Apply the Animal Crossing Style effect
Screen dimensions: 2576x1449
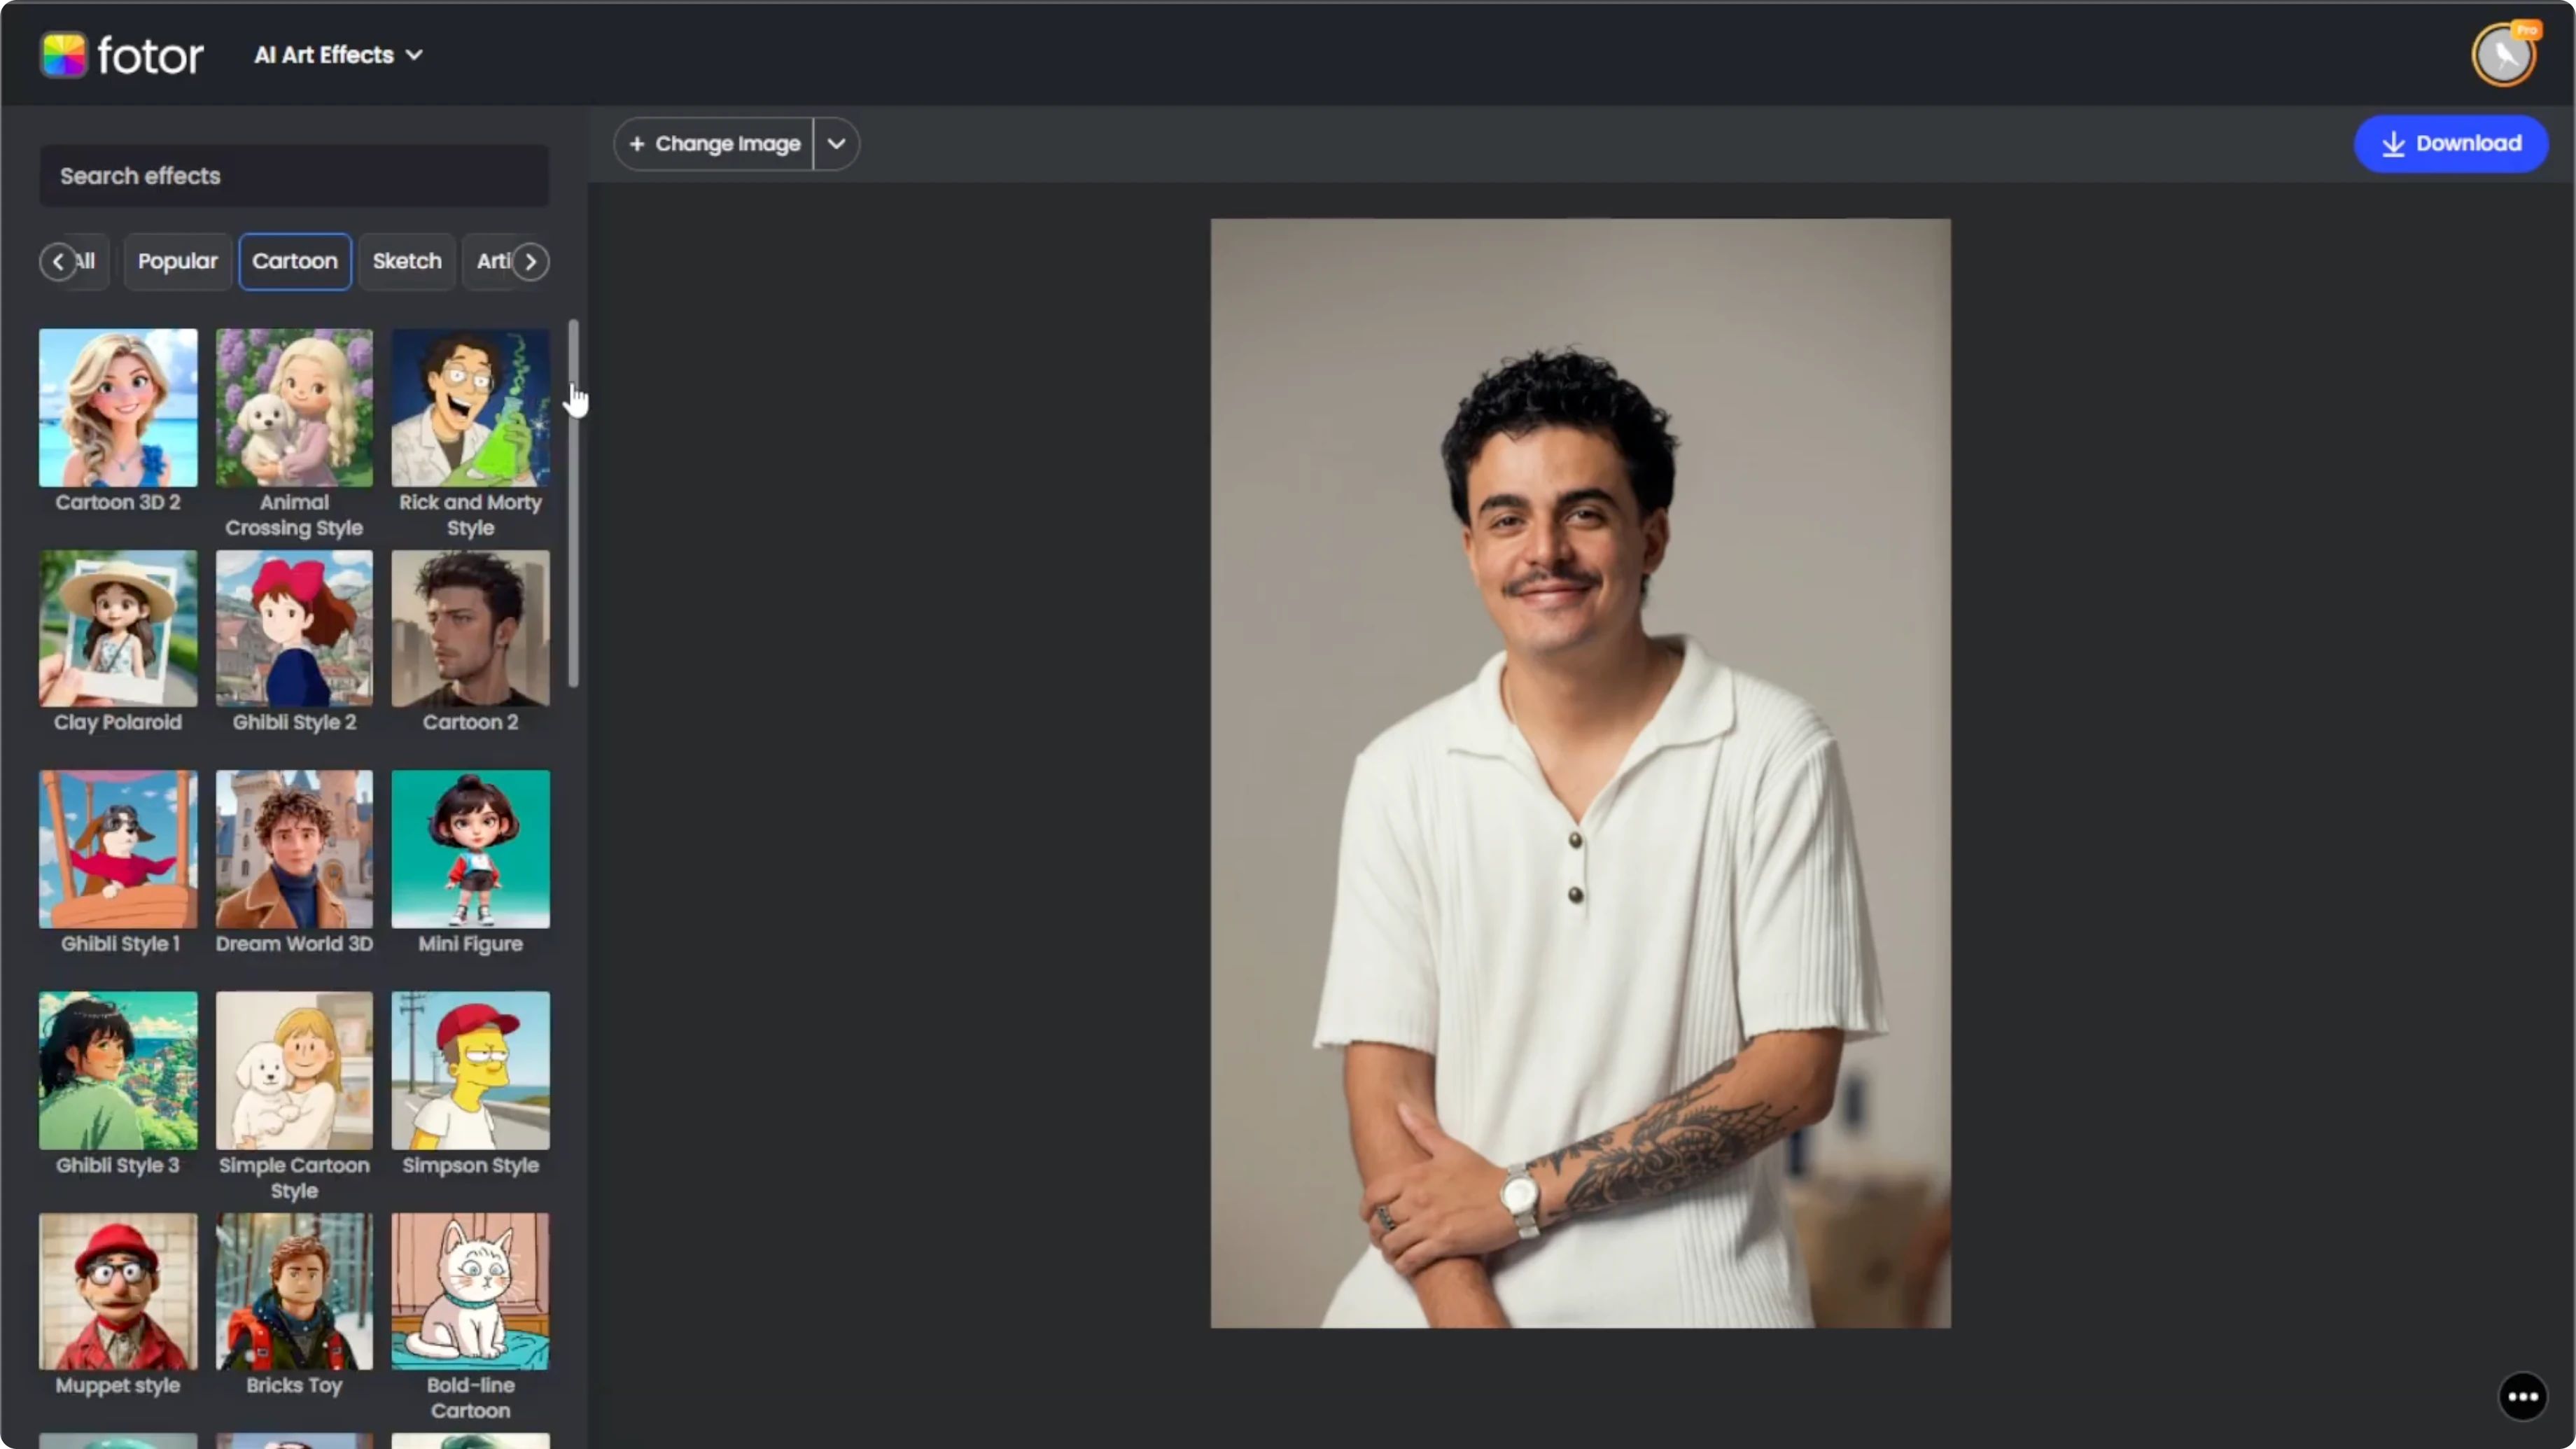click(x=294, y=408)
